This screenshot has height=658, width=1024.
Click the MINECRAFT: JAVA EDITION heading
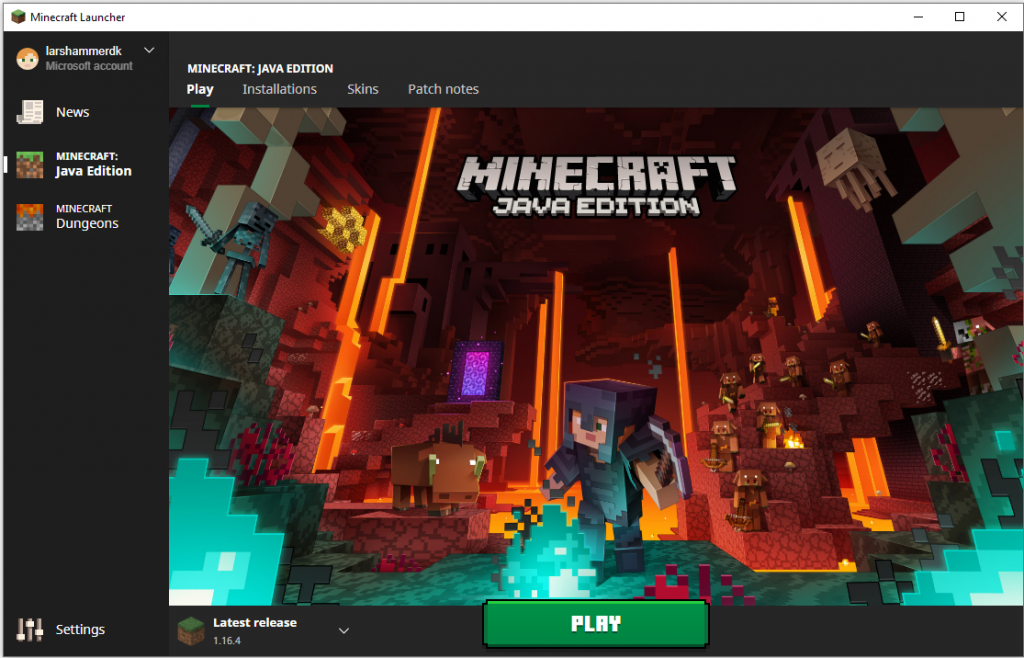click(260, 69)
